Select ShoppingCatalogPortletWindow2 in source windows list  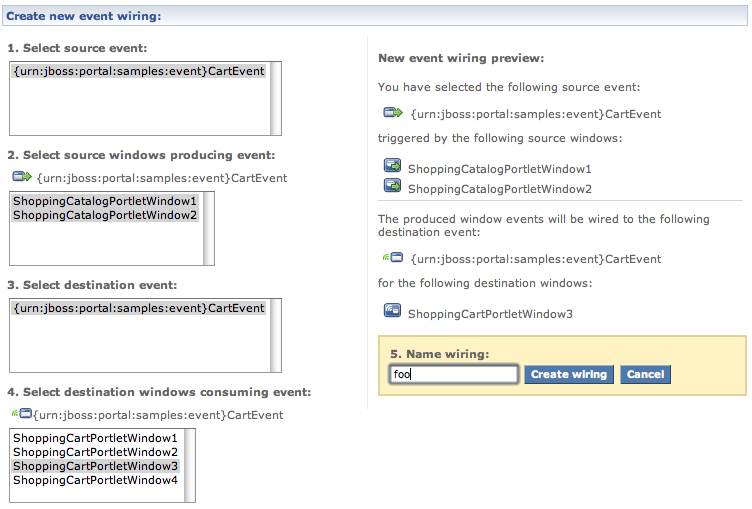105,215
